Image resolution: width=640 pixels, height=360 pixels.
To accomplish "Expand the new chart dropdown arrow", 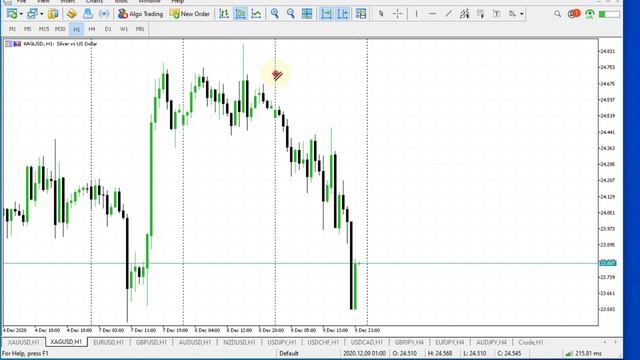I will [x=21, y=14].
